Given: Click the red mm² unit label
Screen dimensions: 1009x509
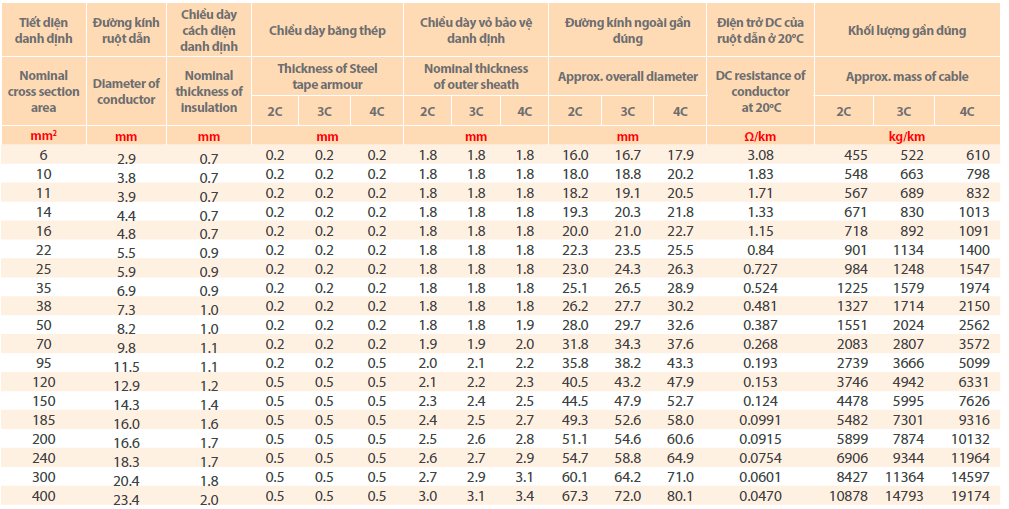Looking at the screenshot, I should [x=43, y=136].
